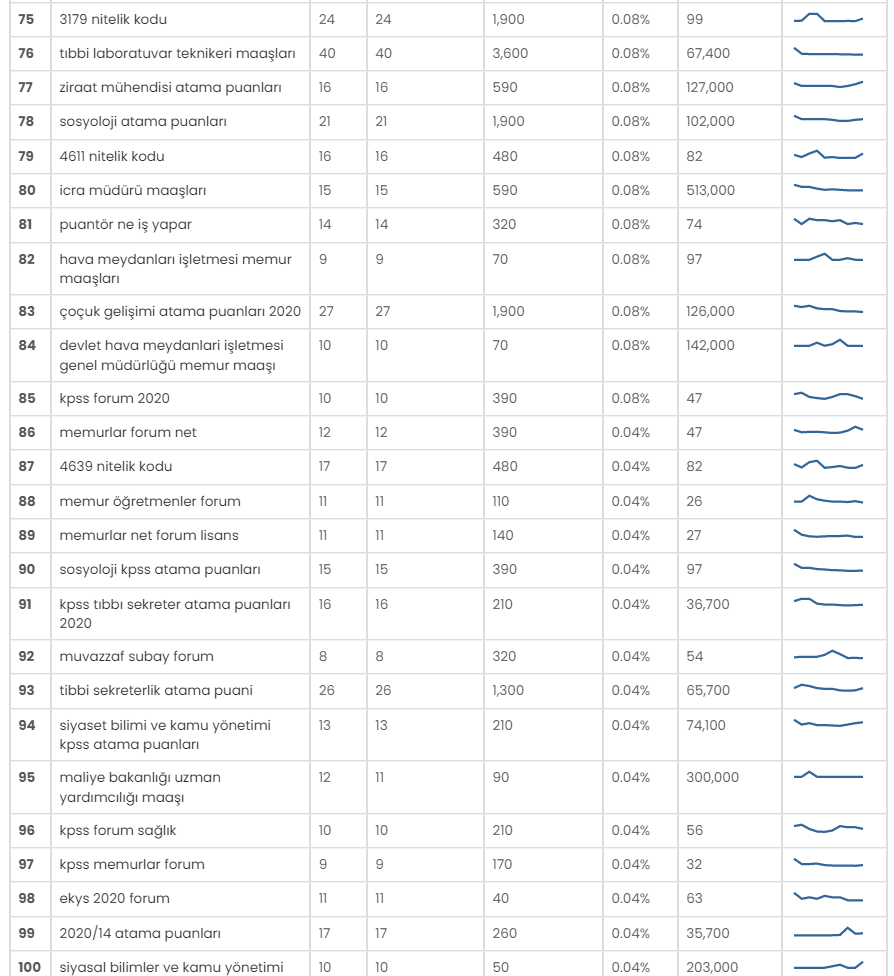Open the sparkline for 'memurlar forum net'
The width and height of the screenshot is (894, 976).
pos(828,430)
